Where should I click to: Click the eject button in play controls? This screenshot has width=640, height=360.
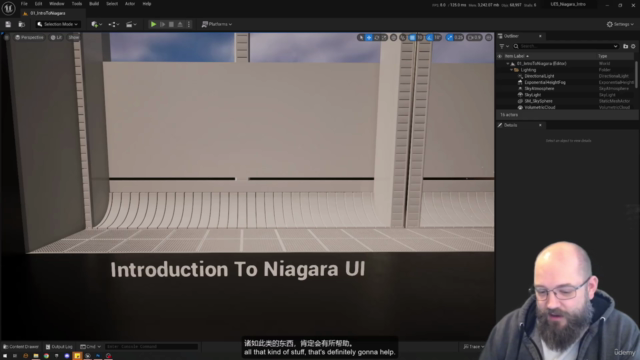point(180,24)
